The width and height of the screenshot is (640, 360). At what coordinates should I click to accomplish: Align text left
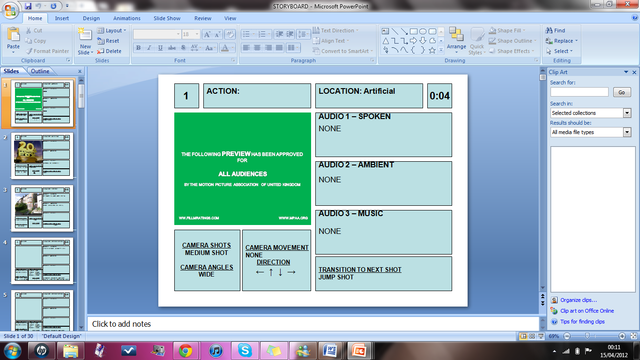point(246,48)
